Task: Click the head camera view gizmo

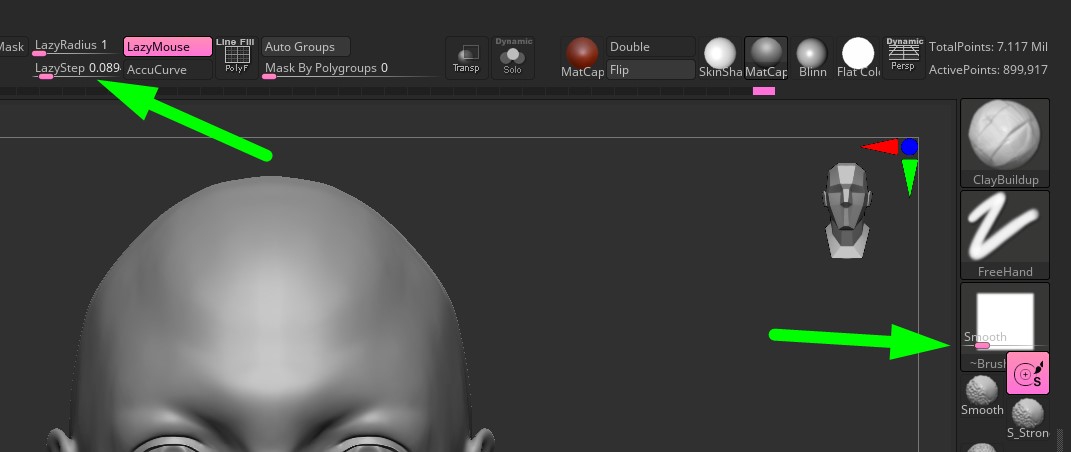Action: [x=847, y=210]
